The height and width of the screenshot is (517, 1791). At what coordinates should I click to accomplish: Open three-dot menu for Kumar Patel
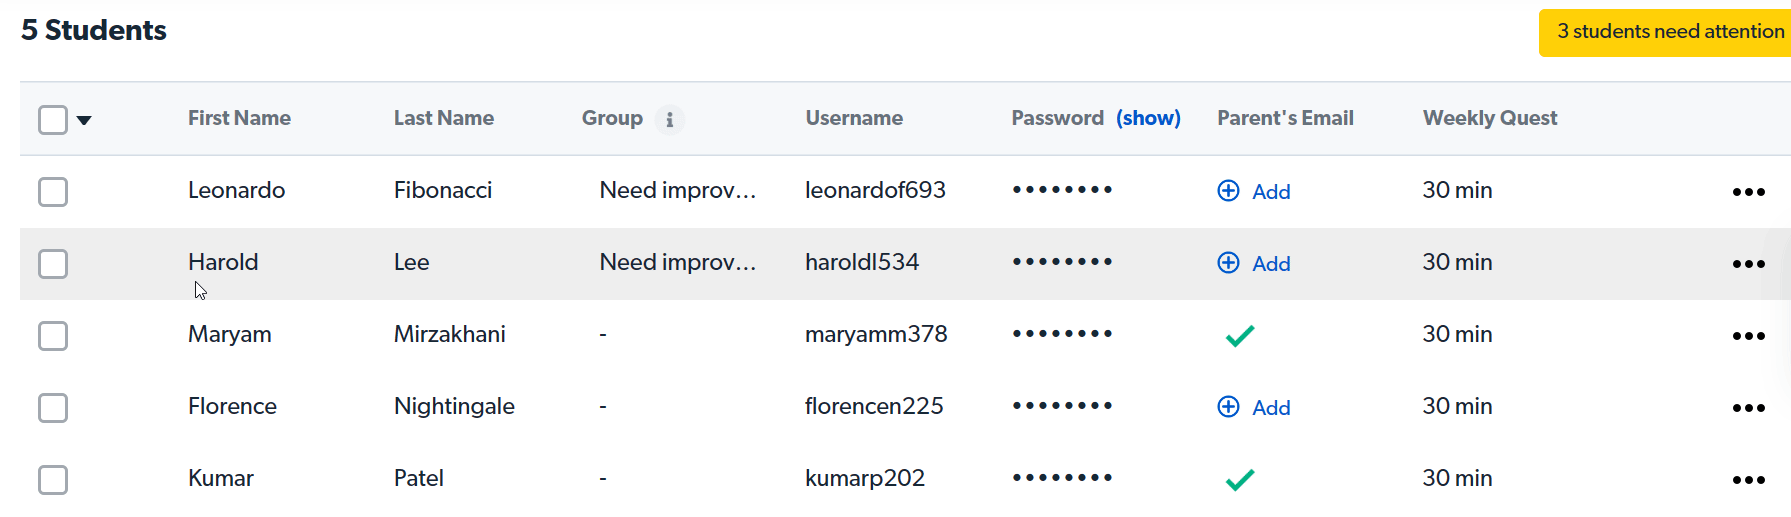tap(1748, 480)
